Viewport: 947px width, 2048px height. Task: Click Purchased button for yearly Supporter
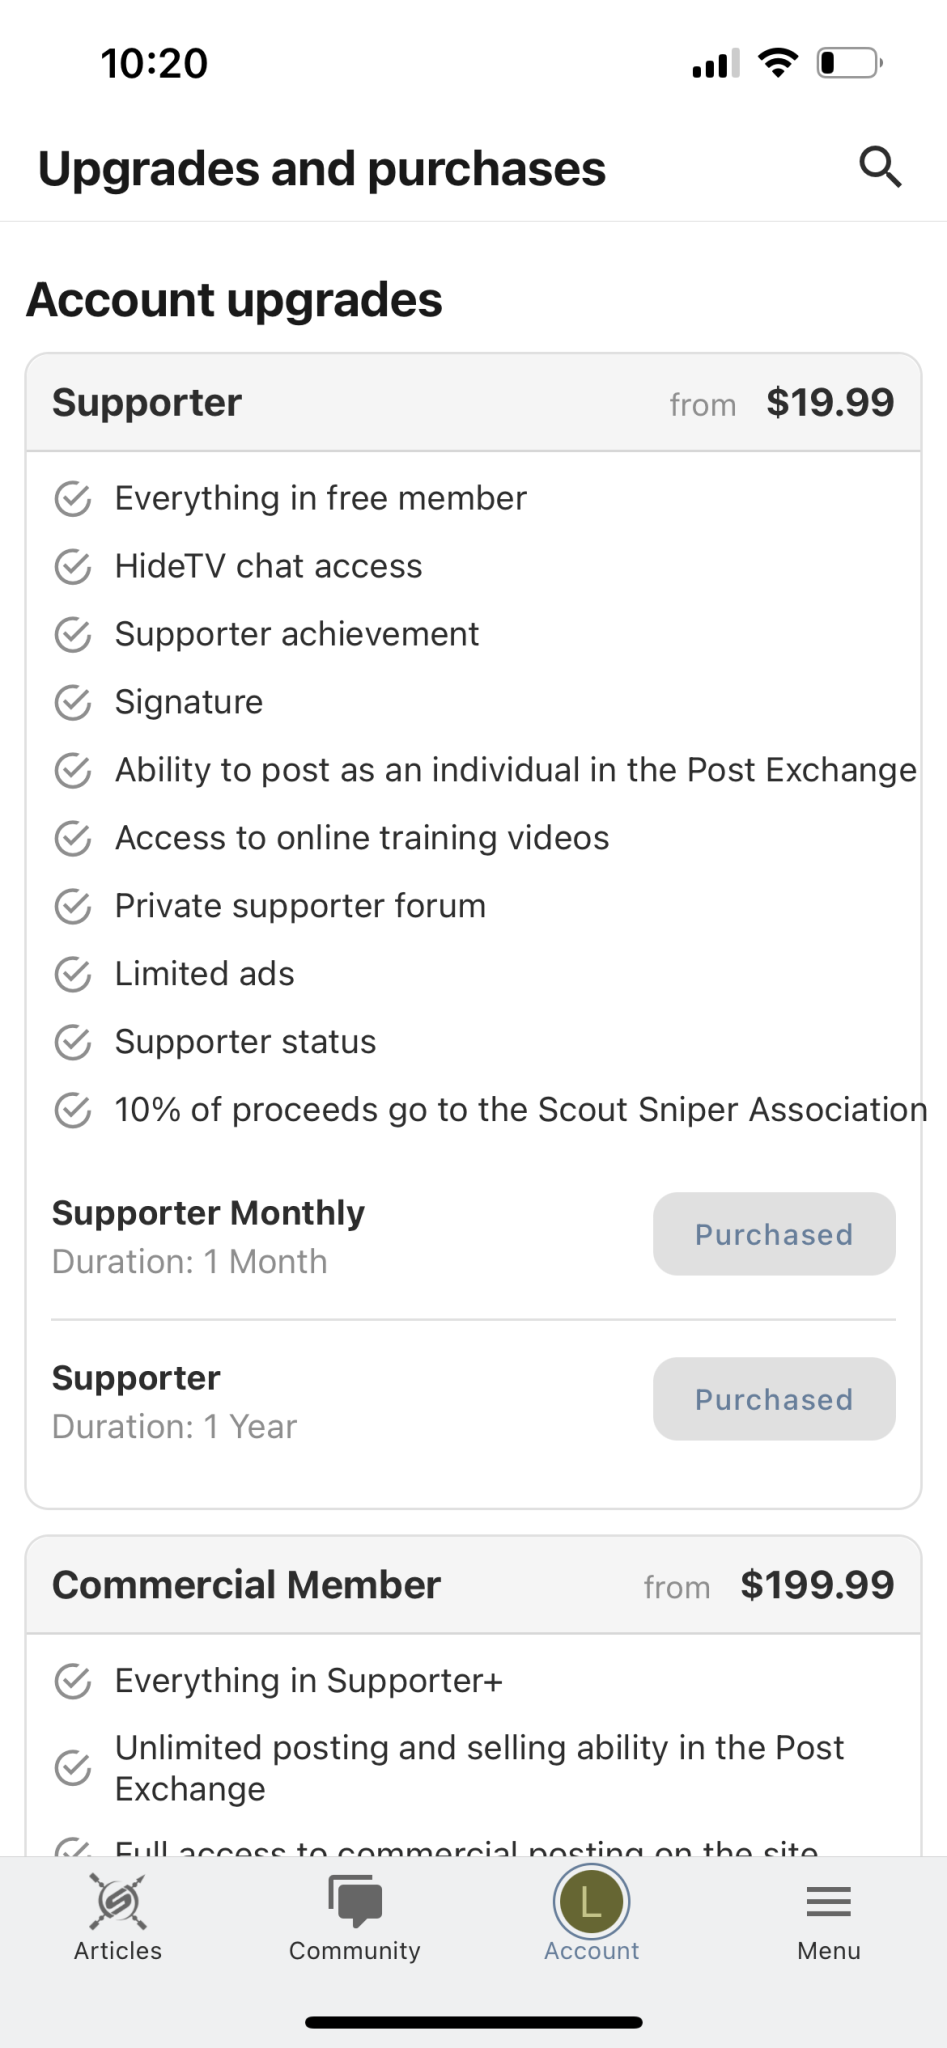tap(774, 1399)
